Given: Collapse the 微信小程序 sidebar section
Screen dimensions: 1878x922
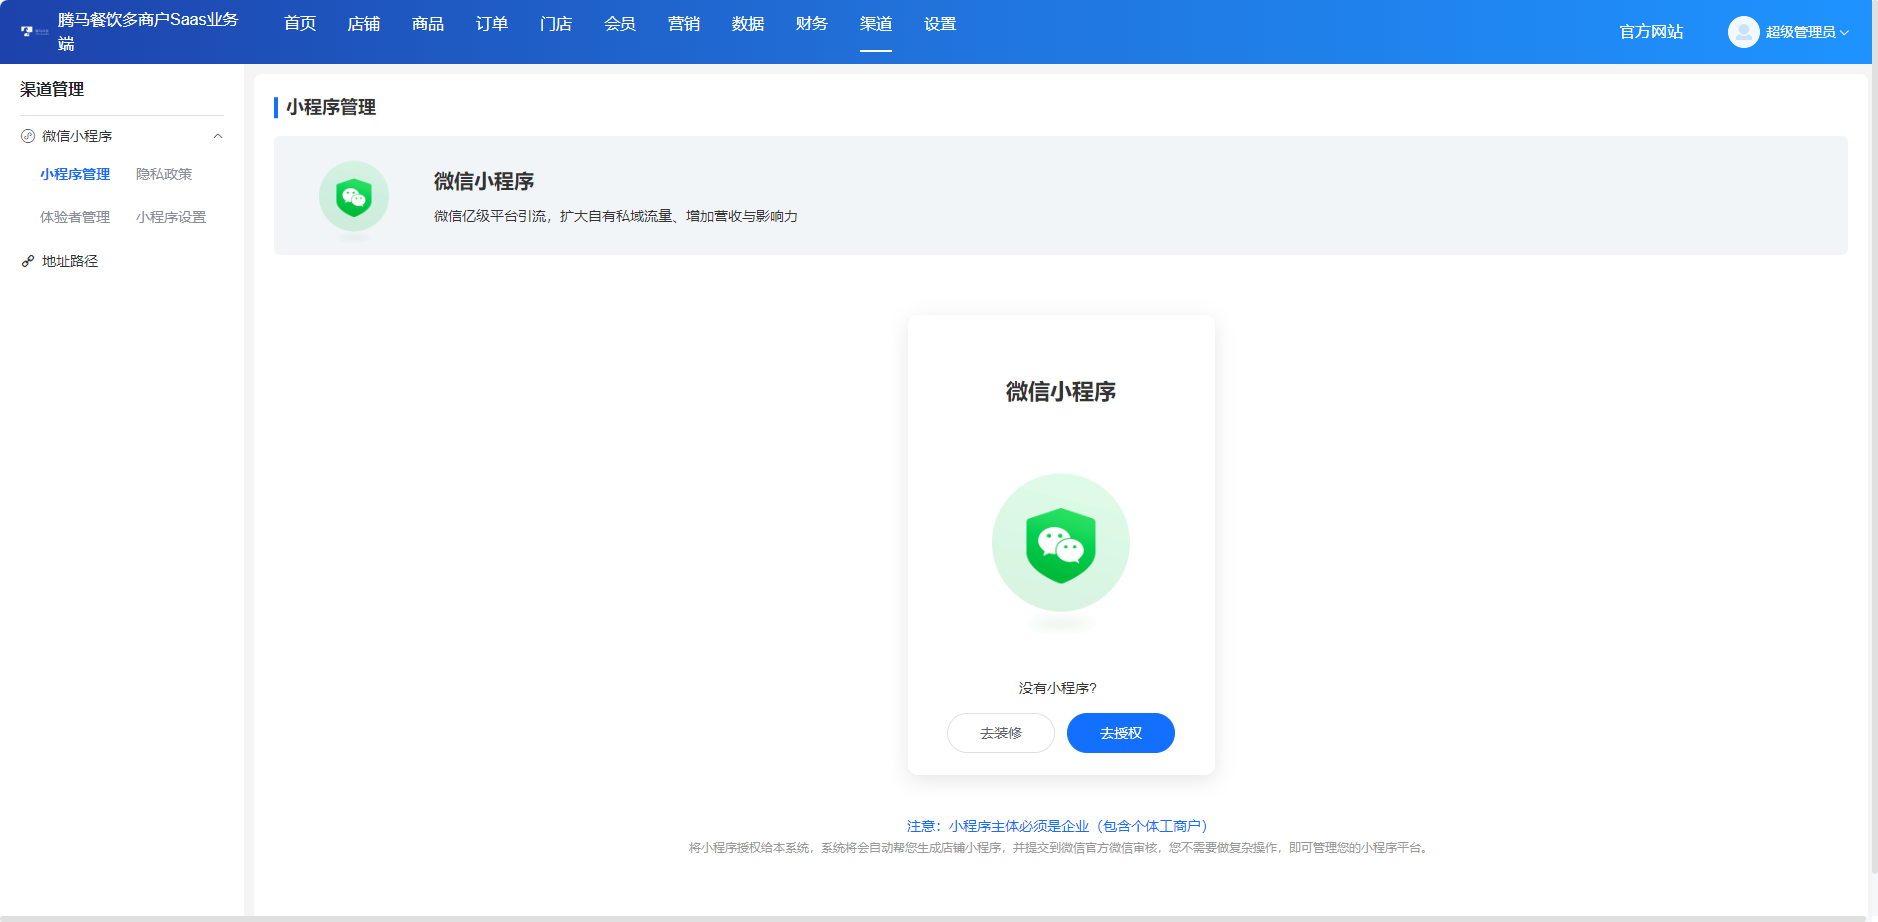Looking at the screenshot, I should coord(218,135).
